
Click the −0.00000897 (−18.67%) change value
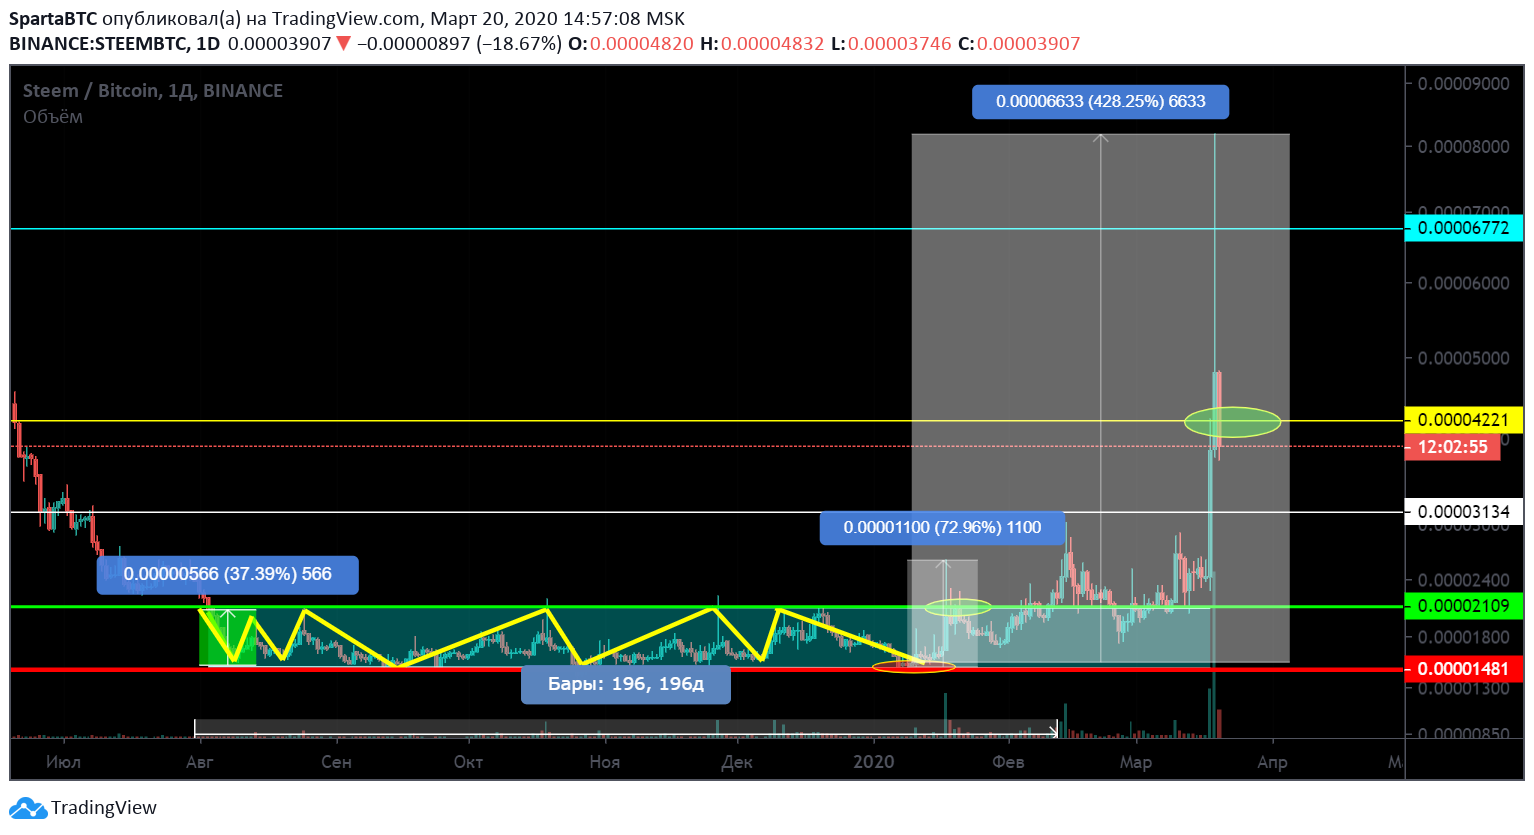click(459, 44)
